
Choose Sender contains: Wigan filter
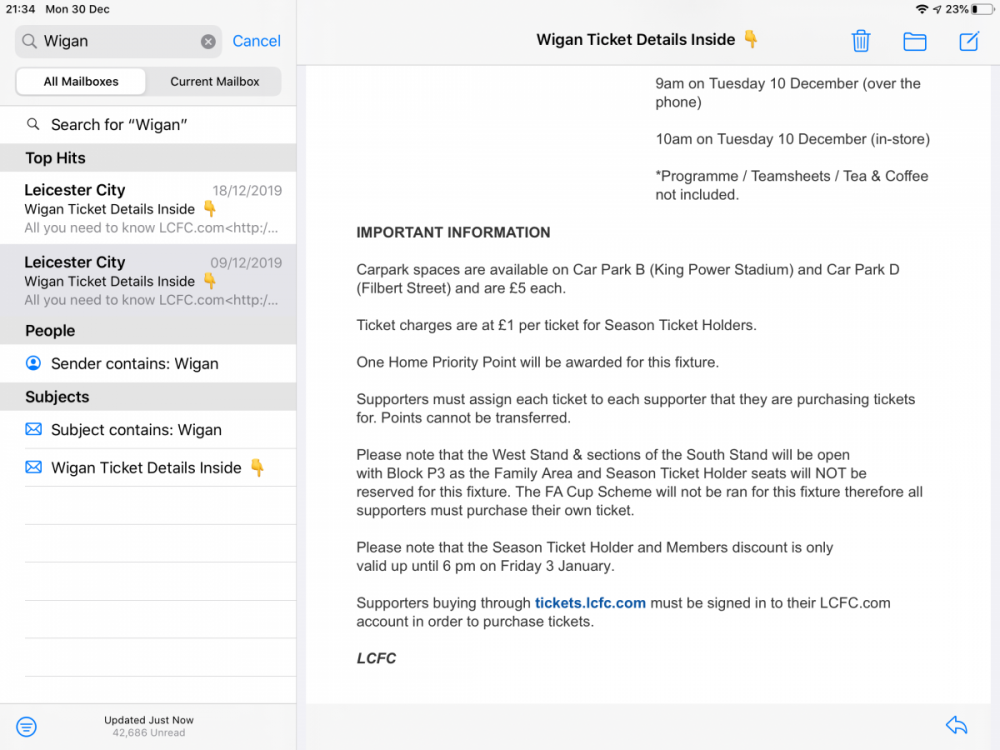[x=148, y=364]
